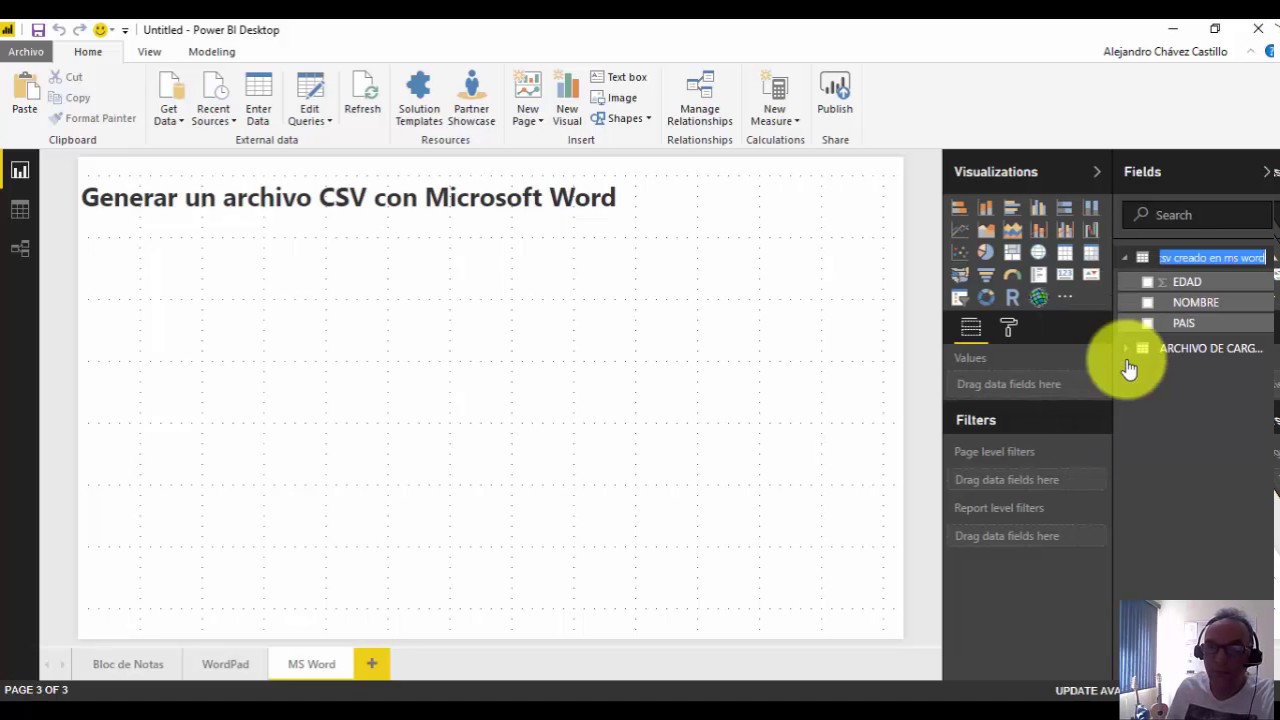Open the Fields well pane icon
Screen dimensions: 1280x720
click(971, 327)
